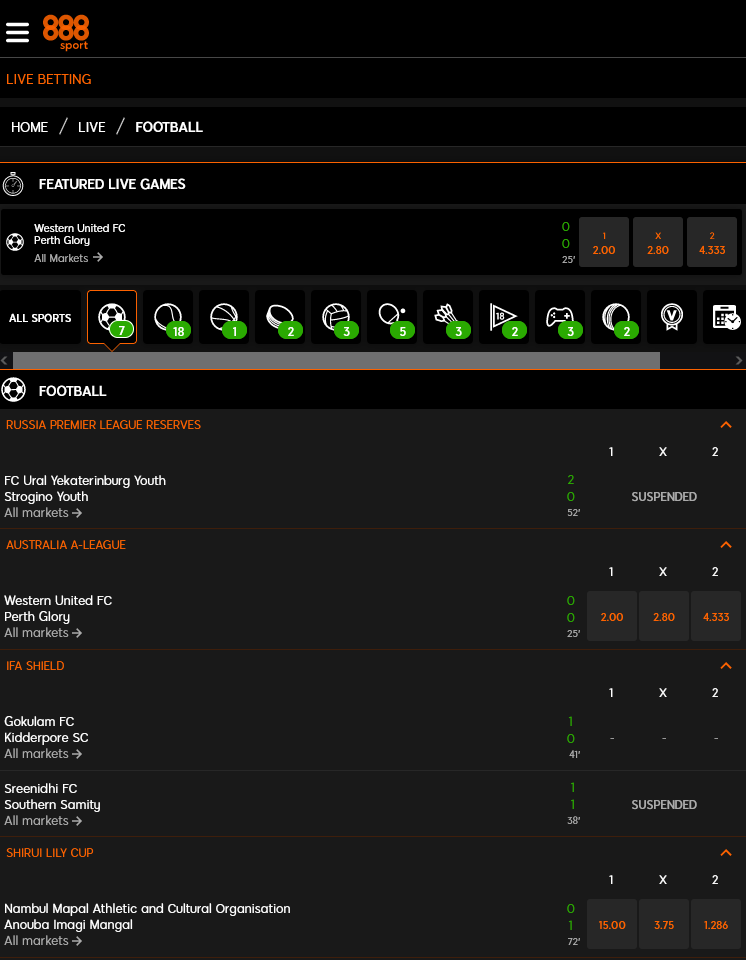Click the sports bar horizontal scrollbar thumb
This screenshot has height=960, width=746.
tap(336, 360)
